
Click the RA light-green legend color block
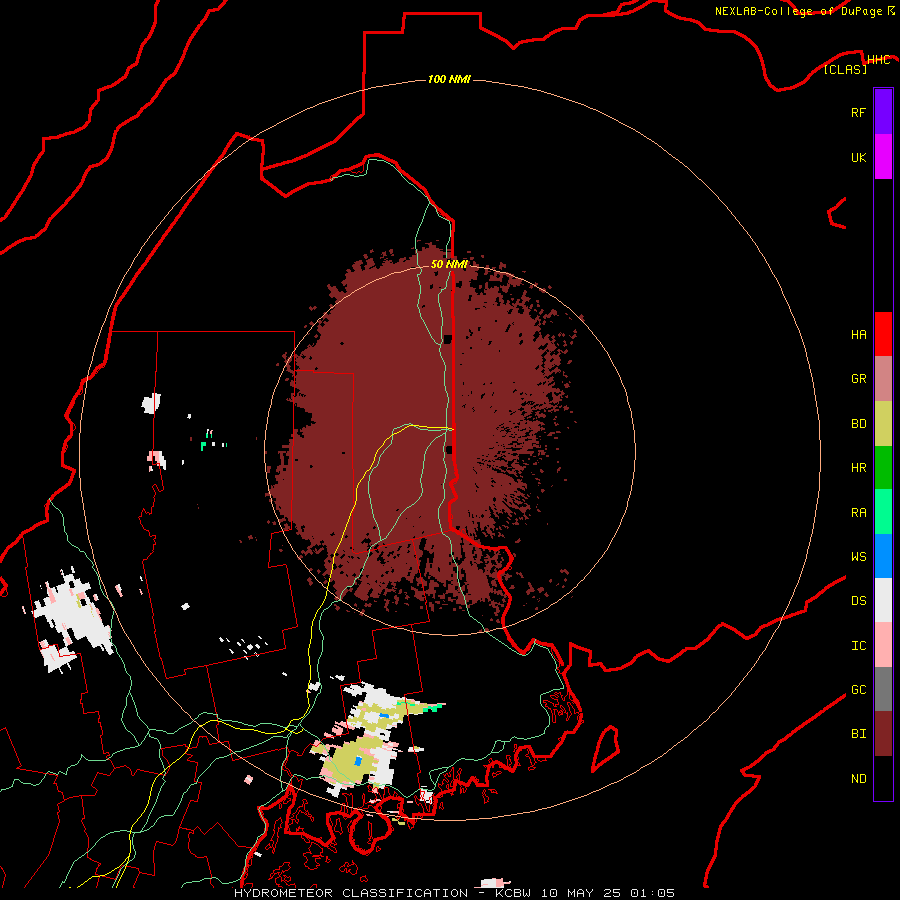click(883, 512)
